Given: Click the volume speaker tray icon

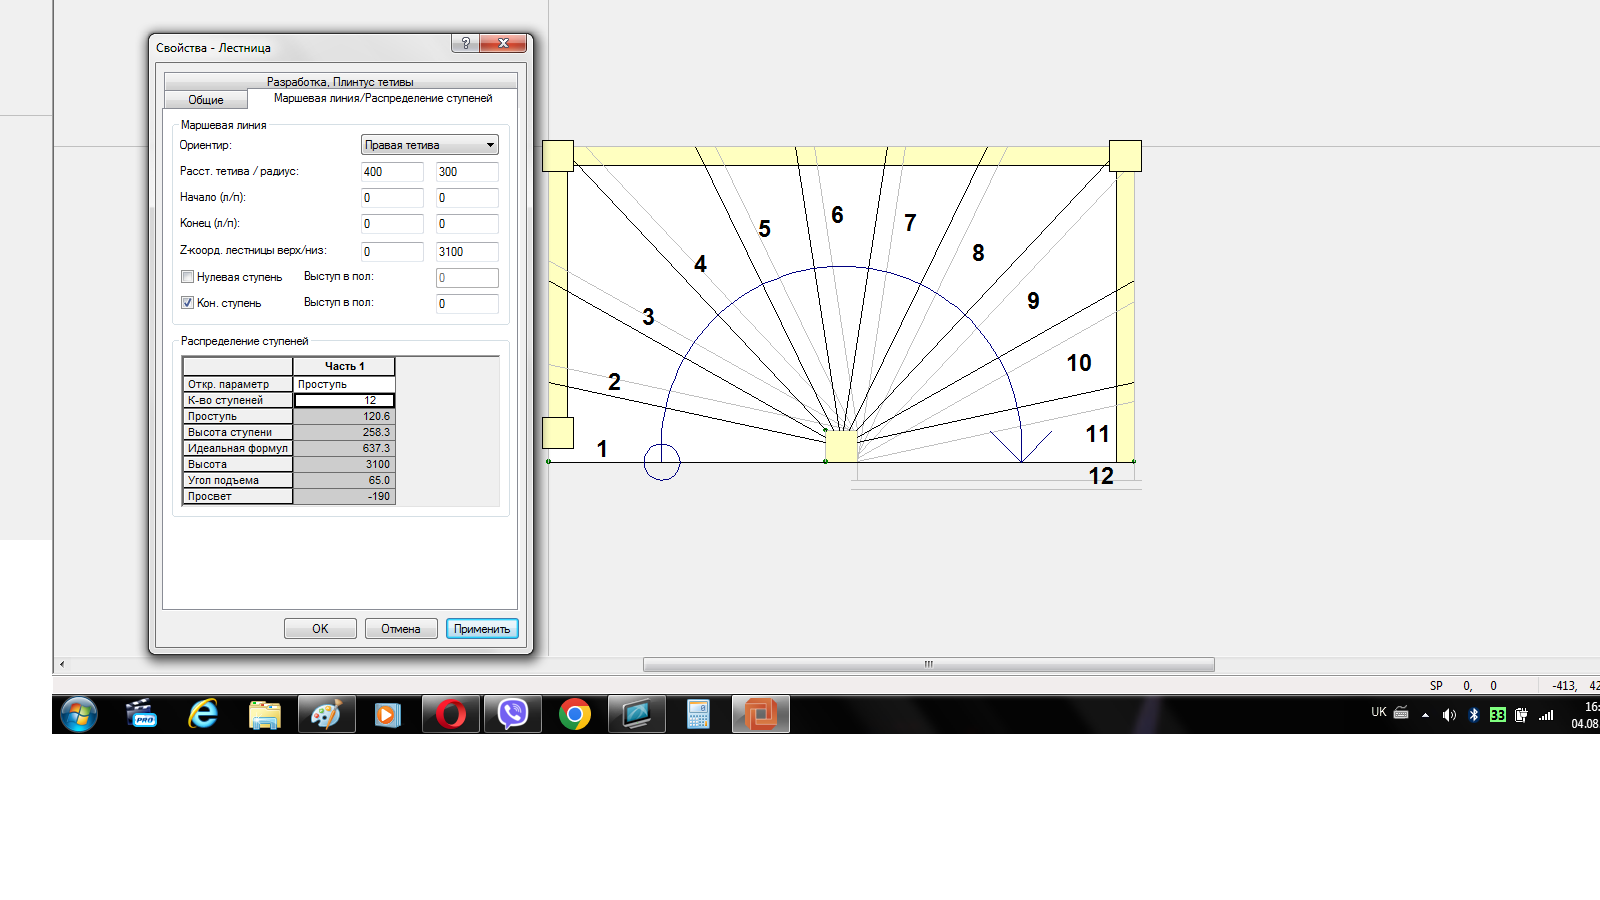Looking at the screenshot, I should (x=1448, y=715).
